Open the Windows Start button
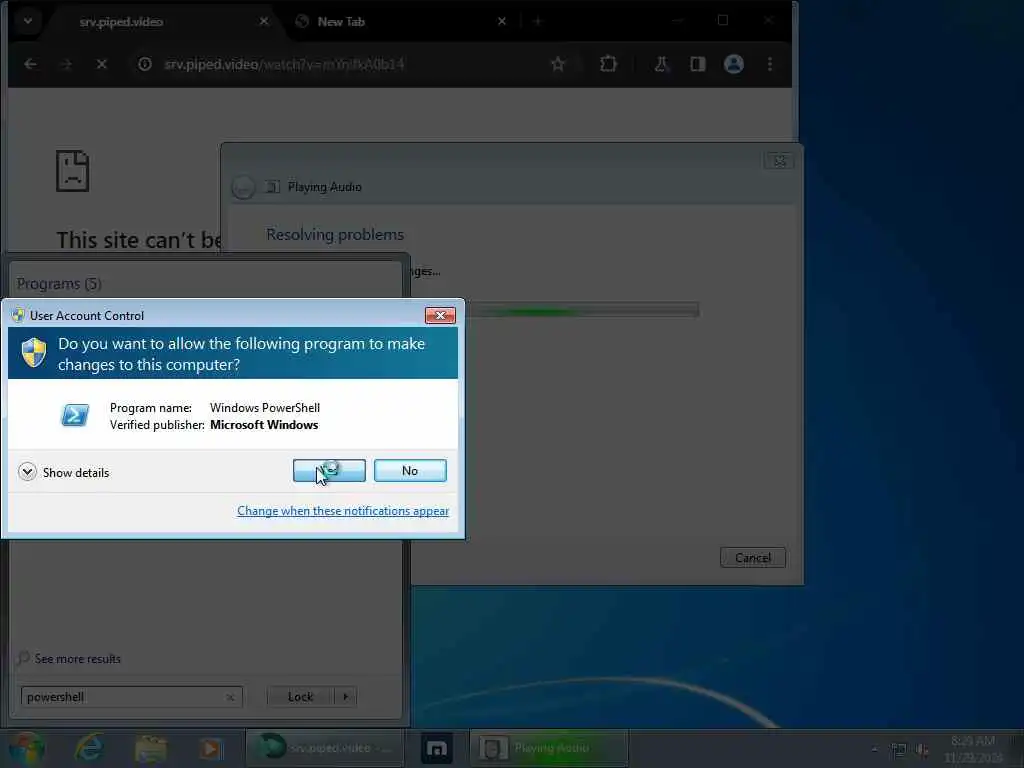This screenshot has height=768, width=1024. (x=27, y=748)
